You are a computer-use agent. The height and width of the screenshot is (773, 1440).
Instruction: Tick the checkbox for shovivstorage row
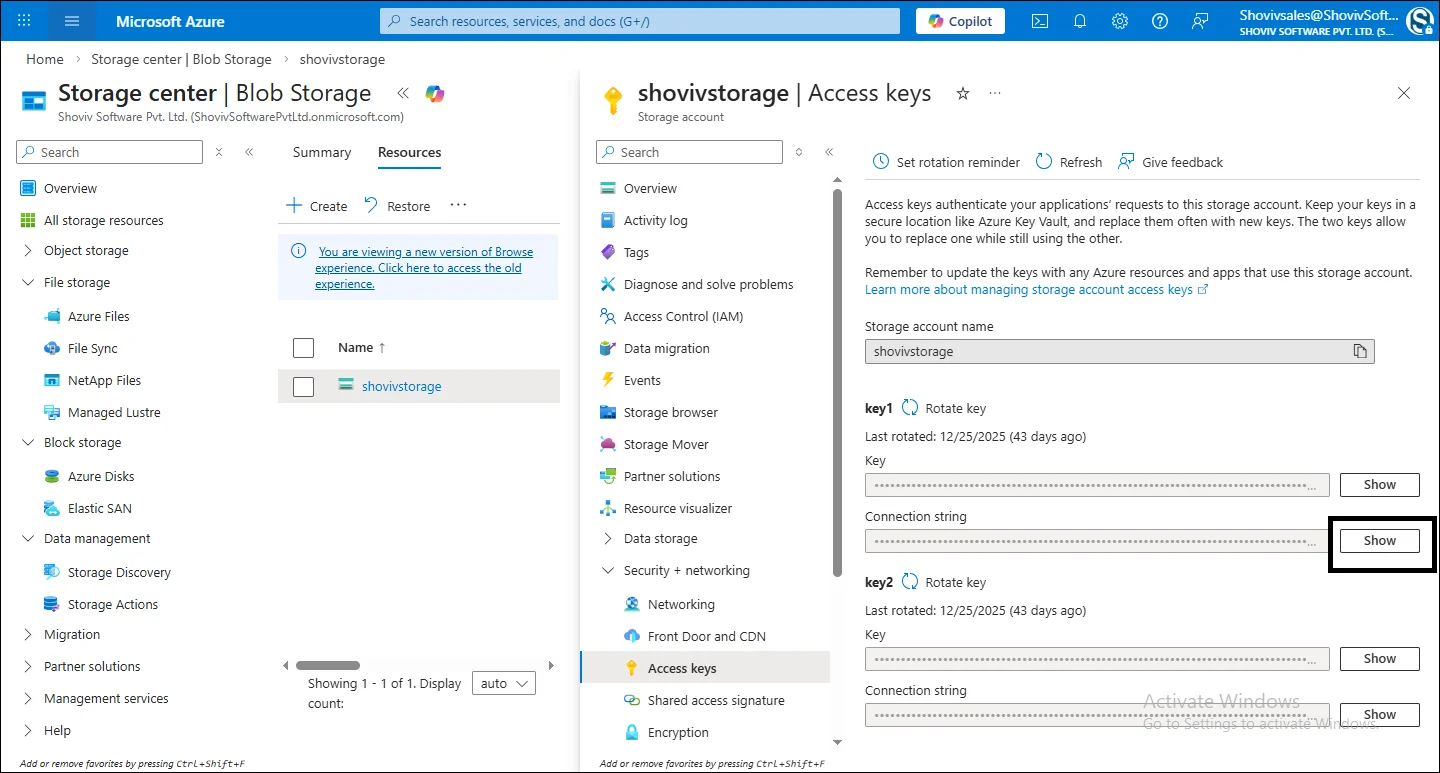(303, 387)
